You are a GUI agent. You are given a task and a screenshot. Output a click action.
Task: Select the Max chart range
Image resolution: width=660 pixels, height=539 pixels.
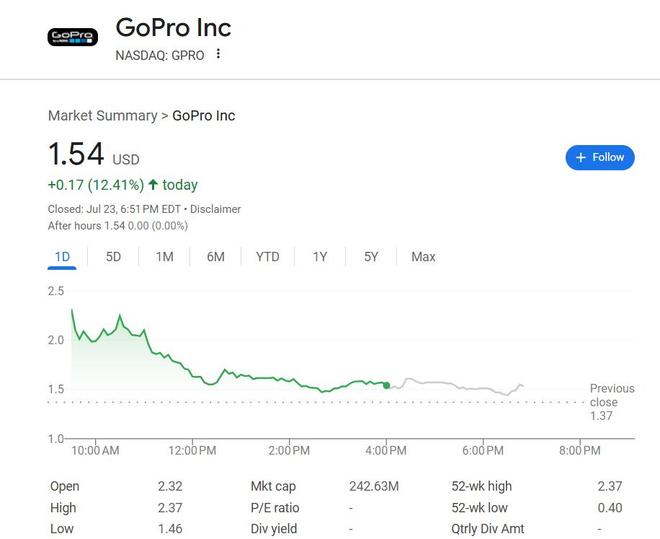pos(423,257)
